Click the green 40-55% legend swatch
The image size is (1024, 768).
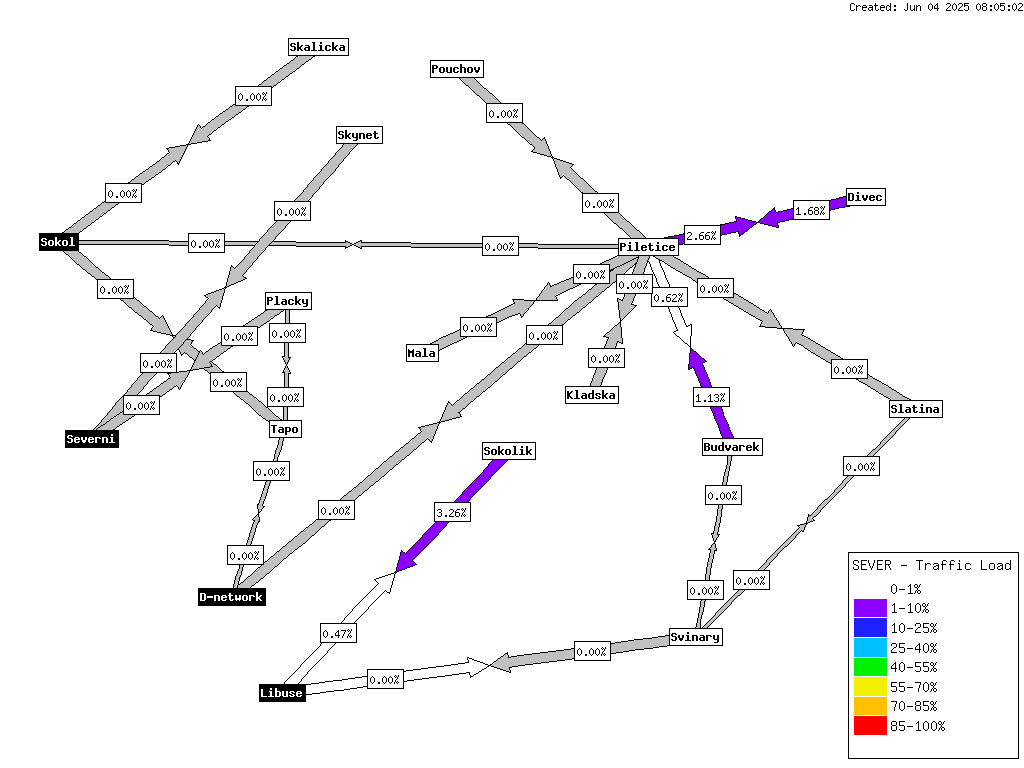coord(870,667)
